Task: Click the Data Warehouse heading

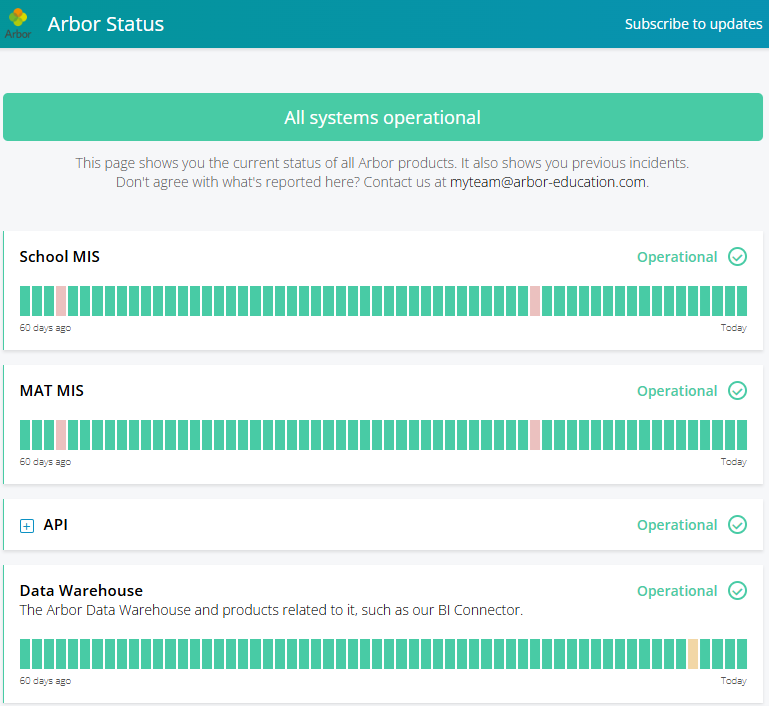Action: [81, 590]
